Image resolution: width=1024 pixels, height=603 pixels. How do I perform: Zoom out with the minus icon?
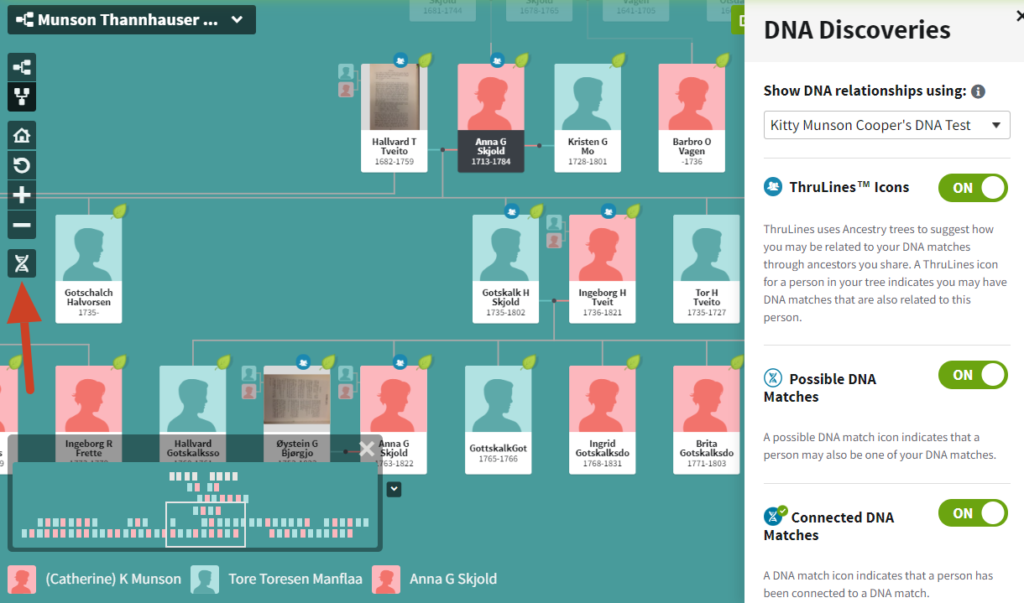click(x=22, y=225)
